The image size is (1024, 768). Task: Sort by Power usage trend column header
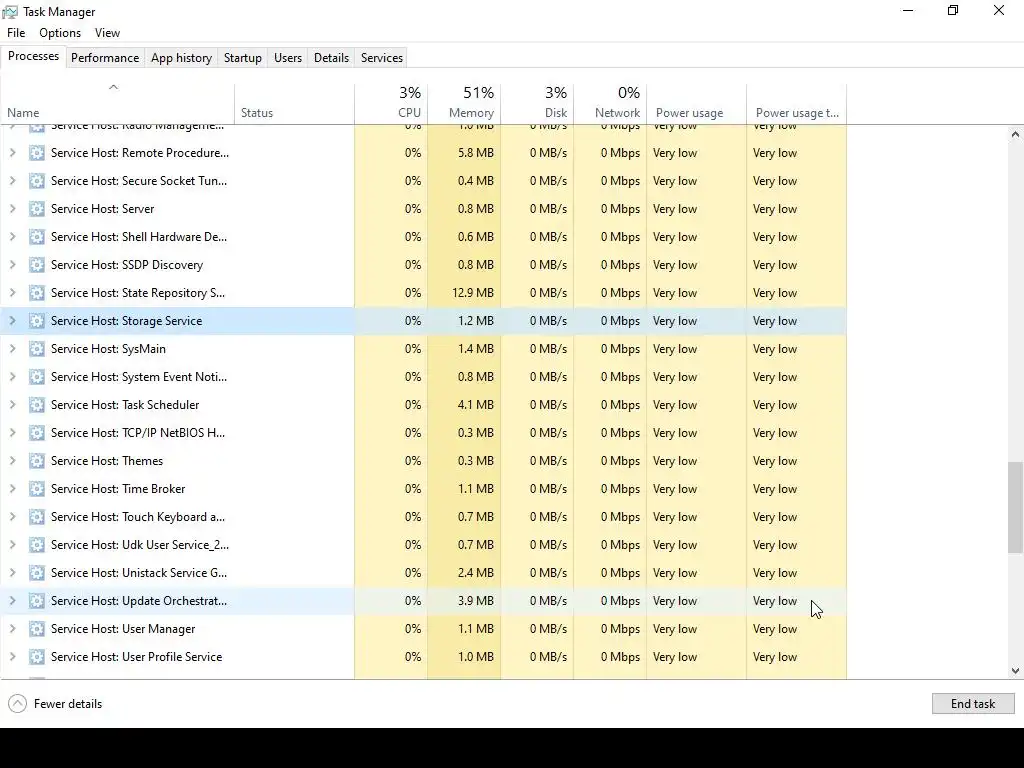pos(797,103)
